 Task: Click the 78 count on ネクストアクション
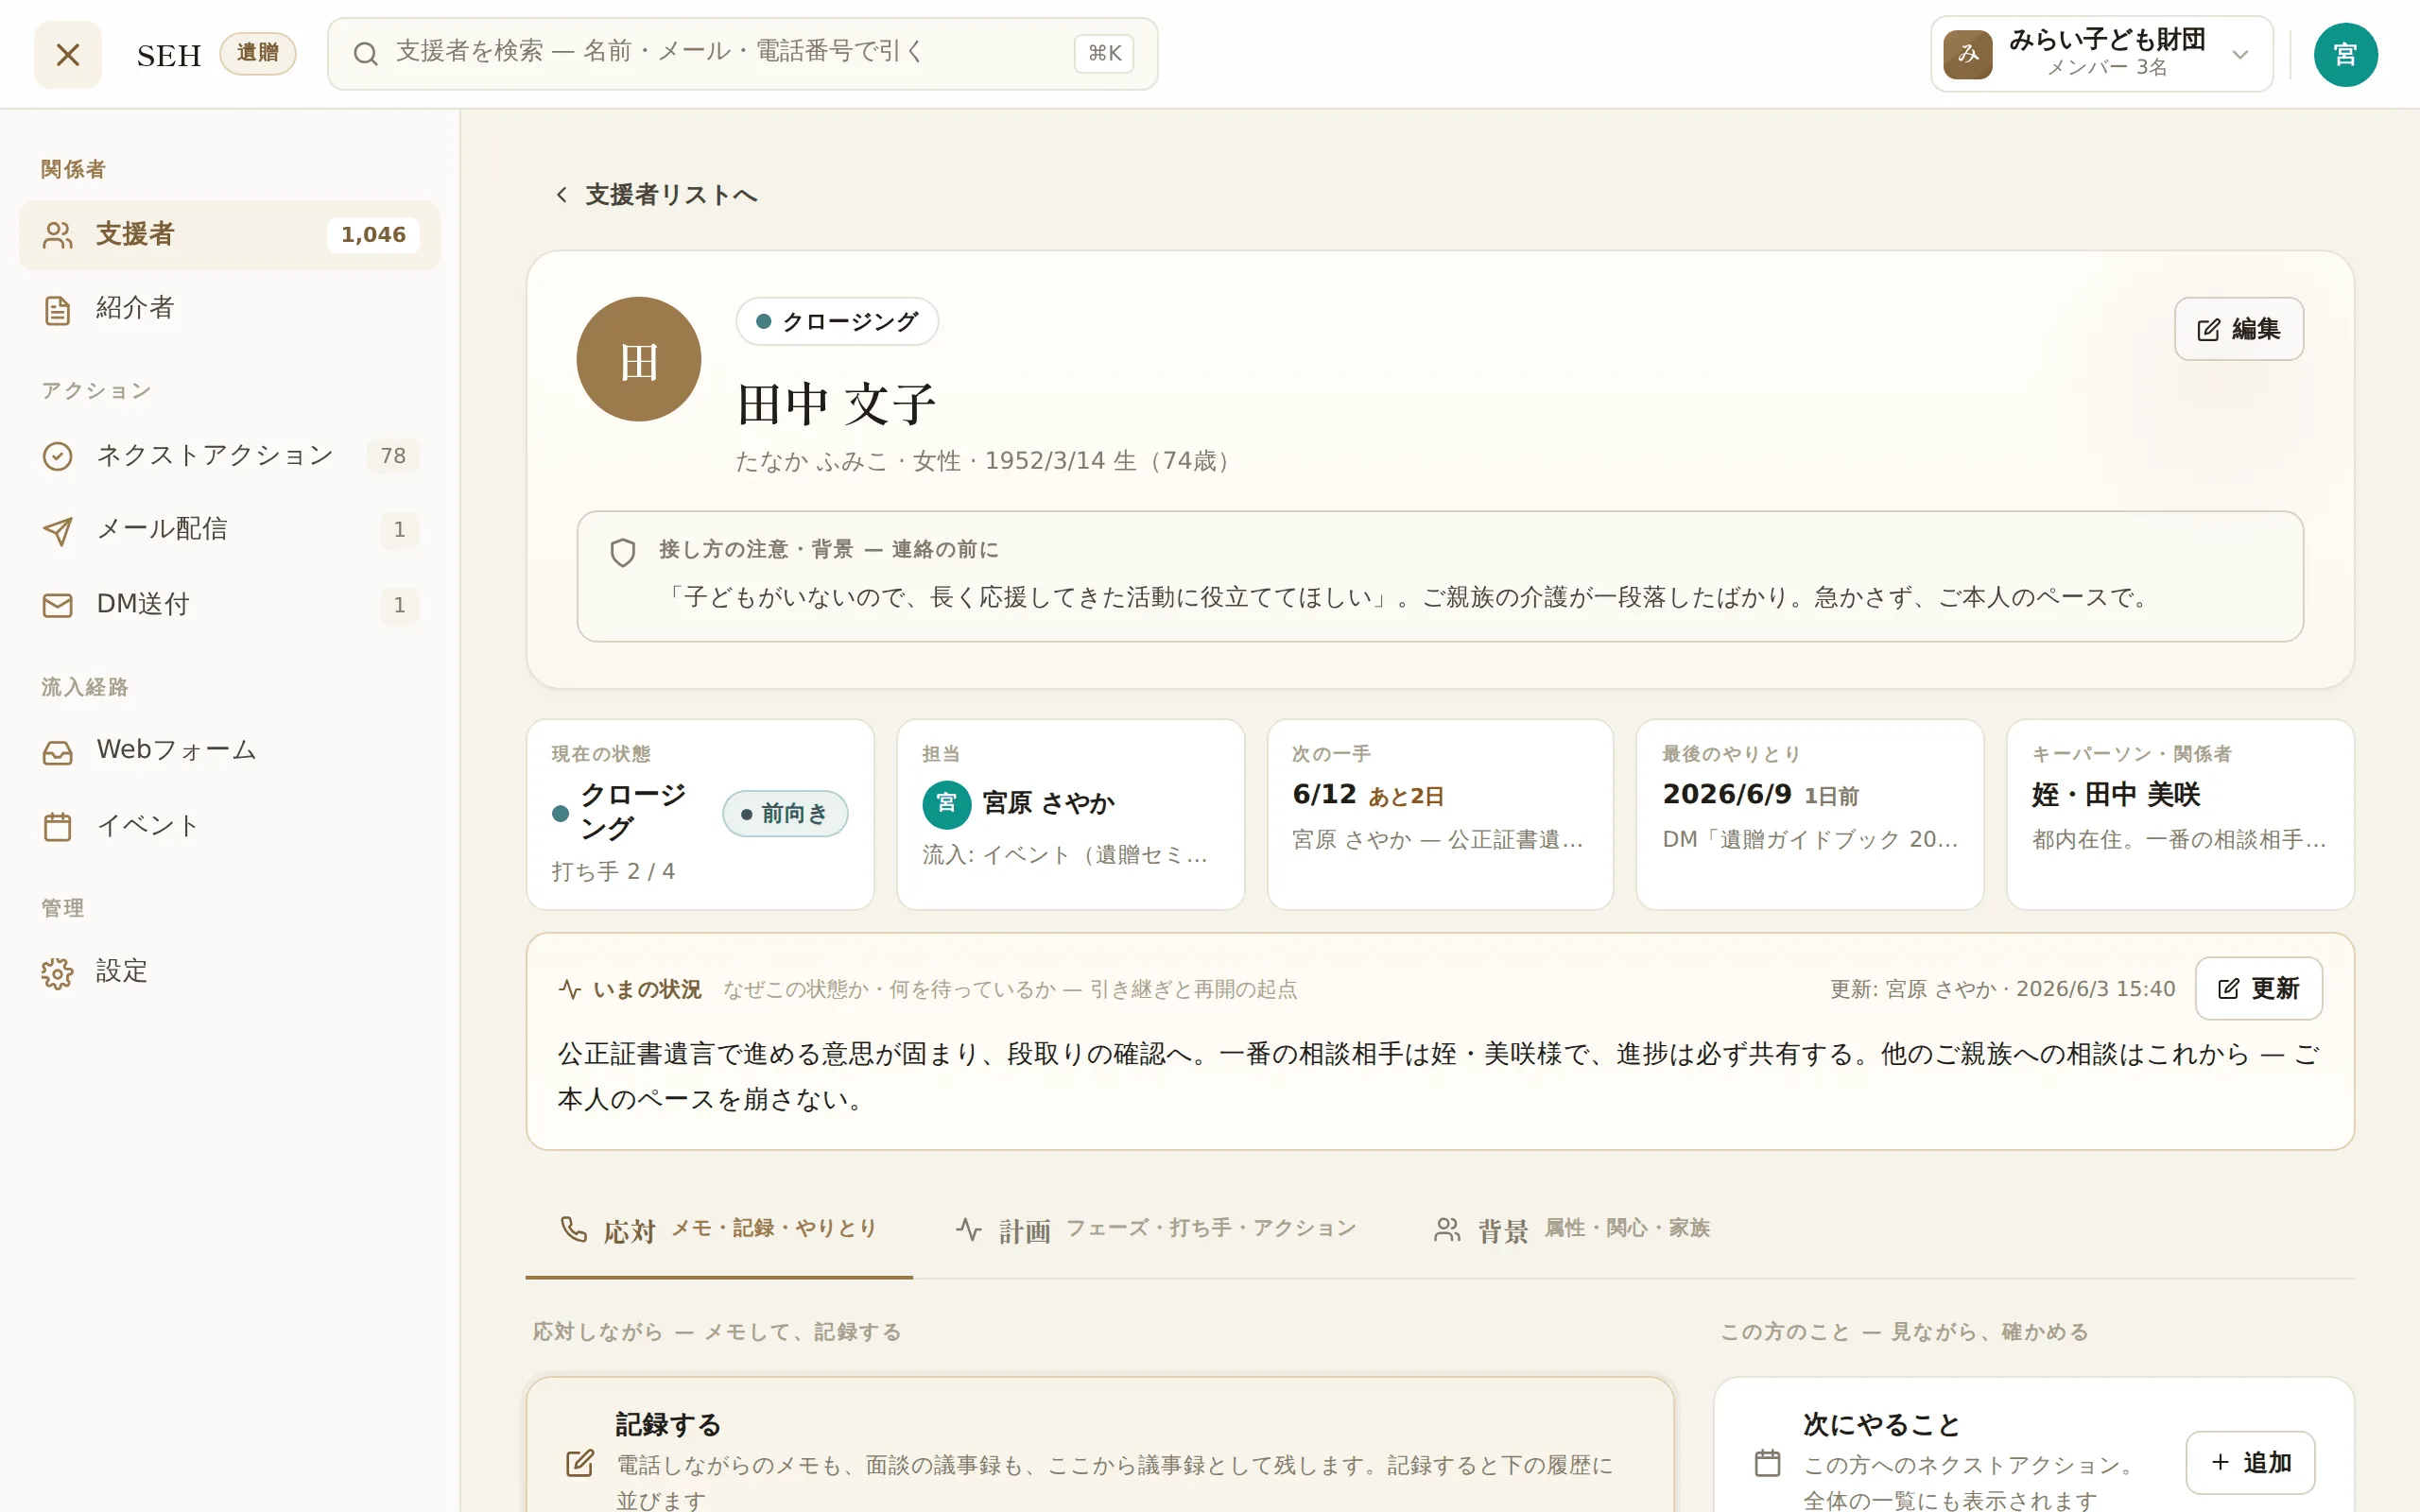[393, 456]
